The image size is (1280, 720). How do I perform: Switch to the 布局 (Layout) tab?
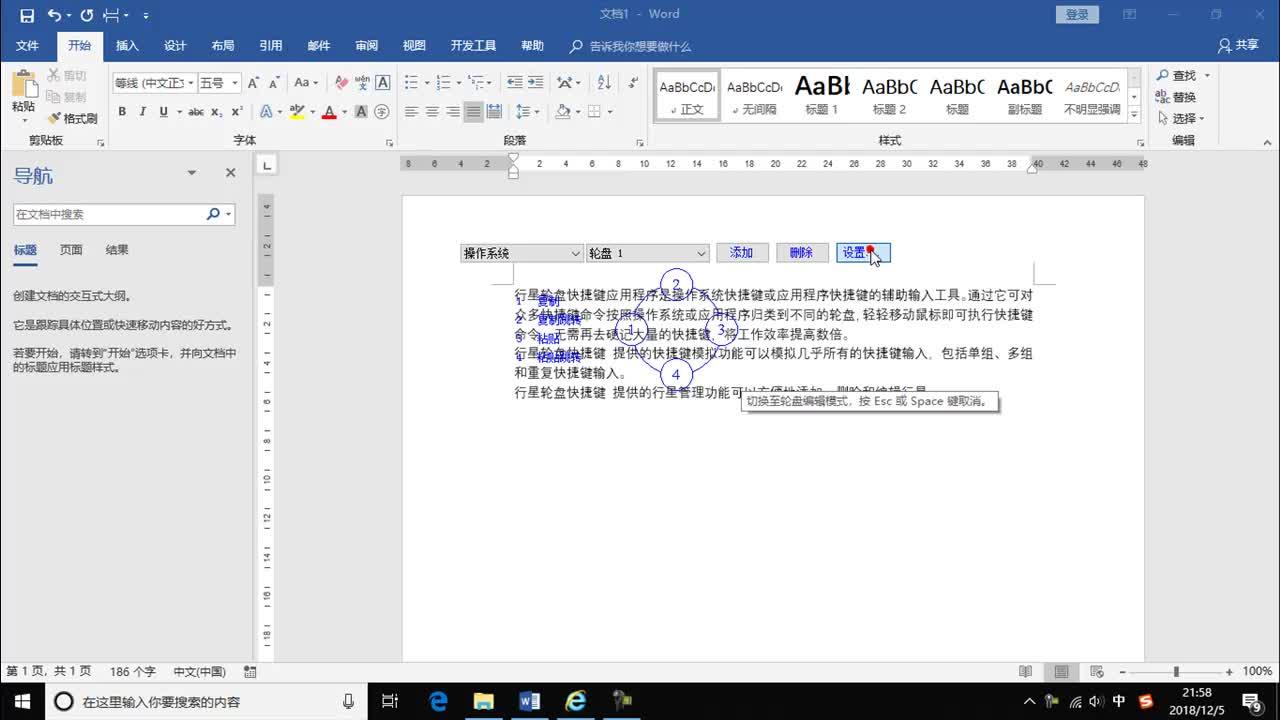click(223, 46)
